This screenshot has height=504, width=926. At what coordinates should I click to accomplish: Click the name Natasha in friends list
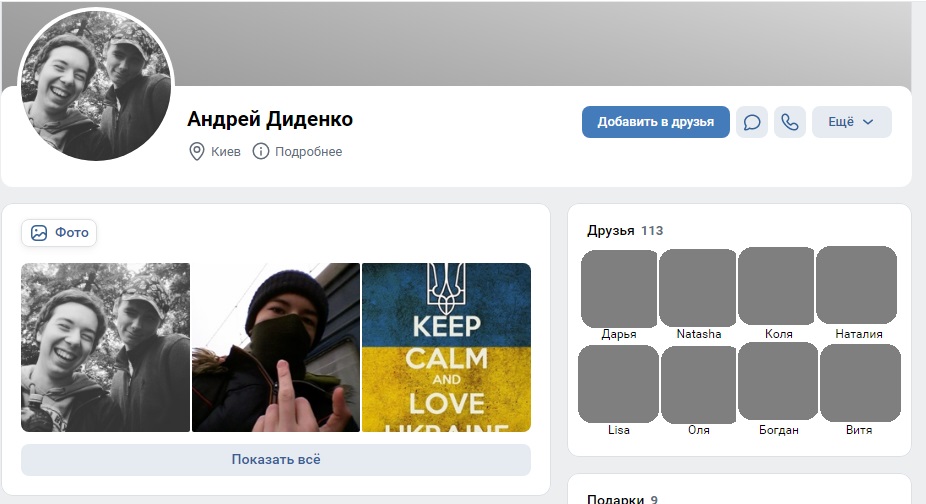(699, 334)
